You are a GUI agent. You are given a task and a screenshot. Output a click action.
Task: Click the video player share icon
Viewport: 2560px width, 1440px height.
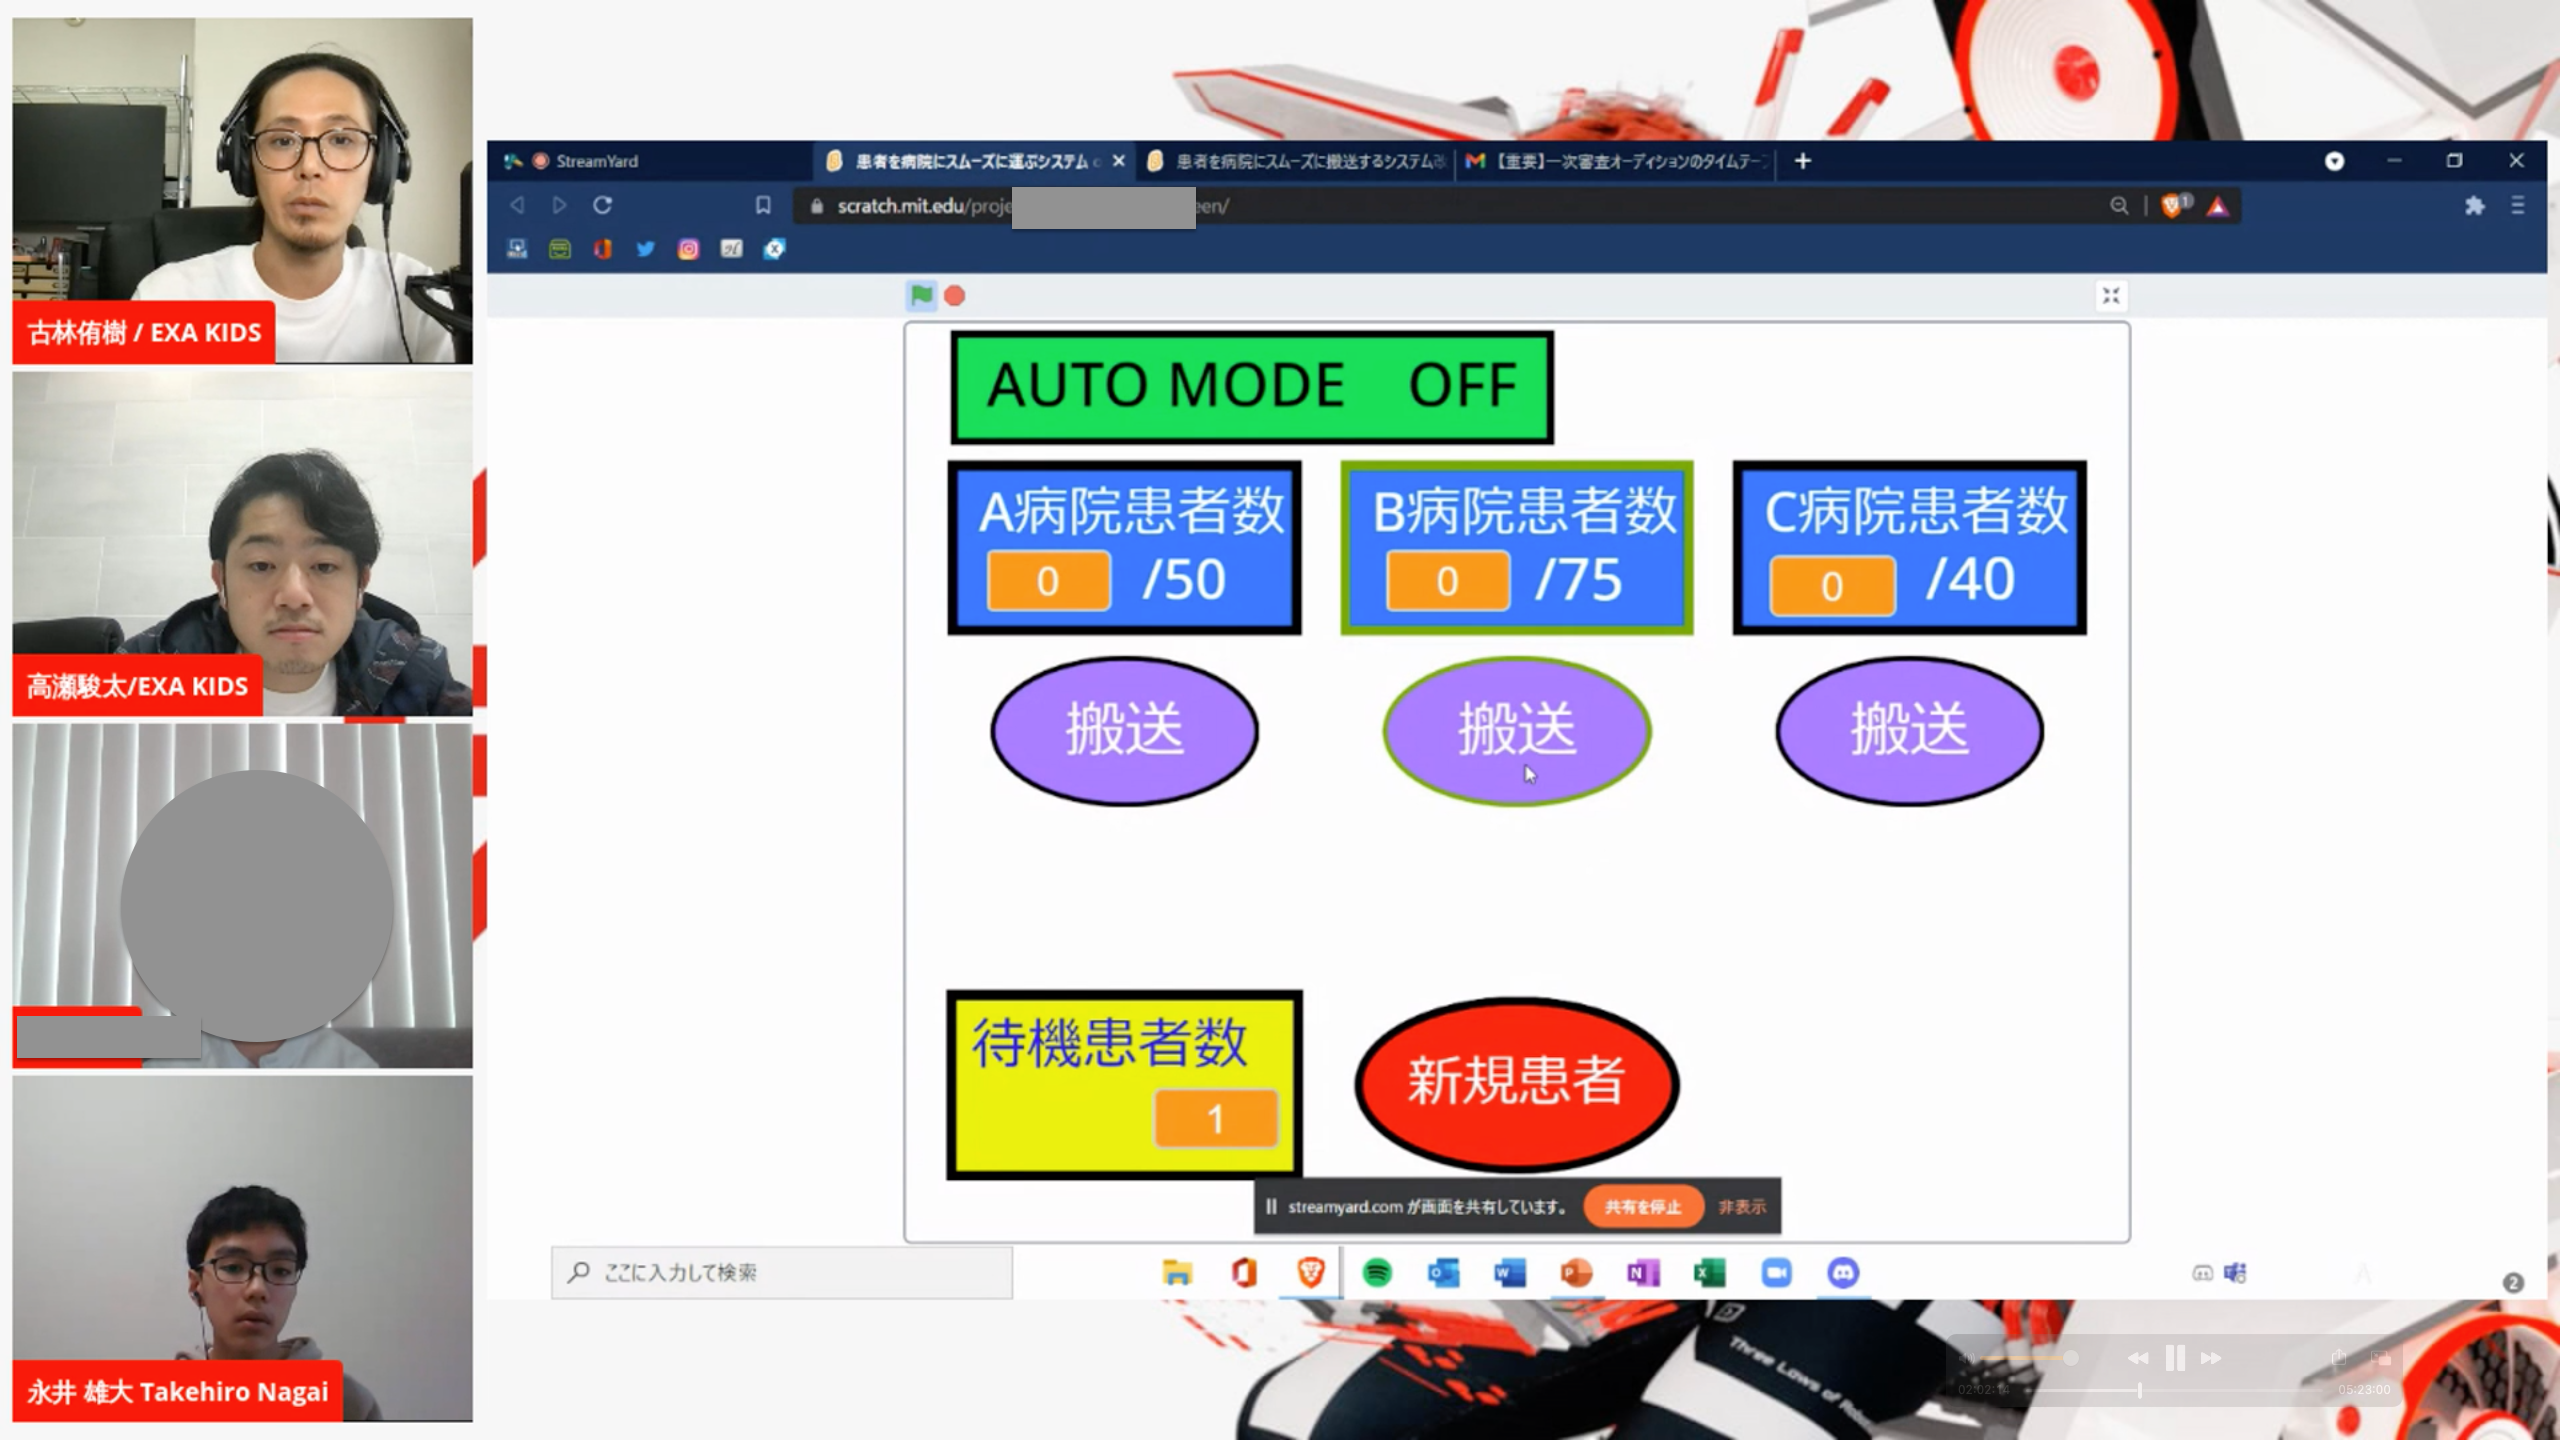click(2338, 1358)
